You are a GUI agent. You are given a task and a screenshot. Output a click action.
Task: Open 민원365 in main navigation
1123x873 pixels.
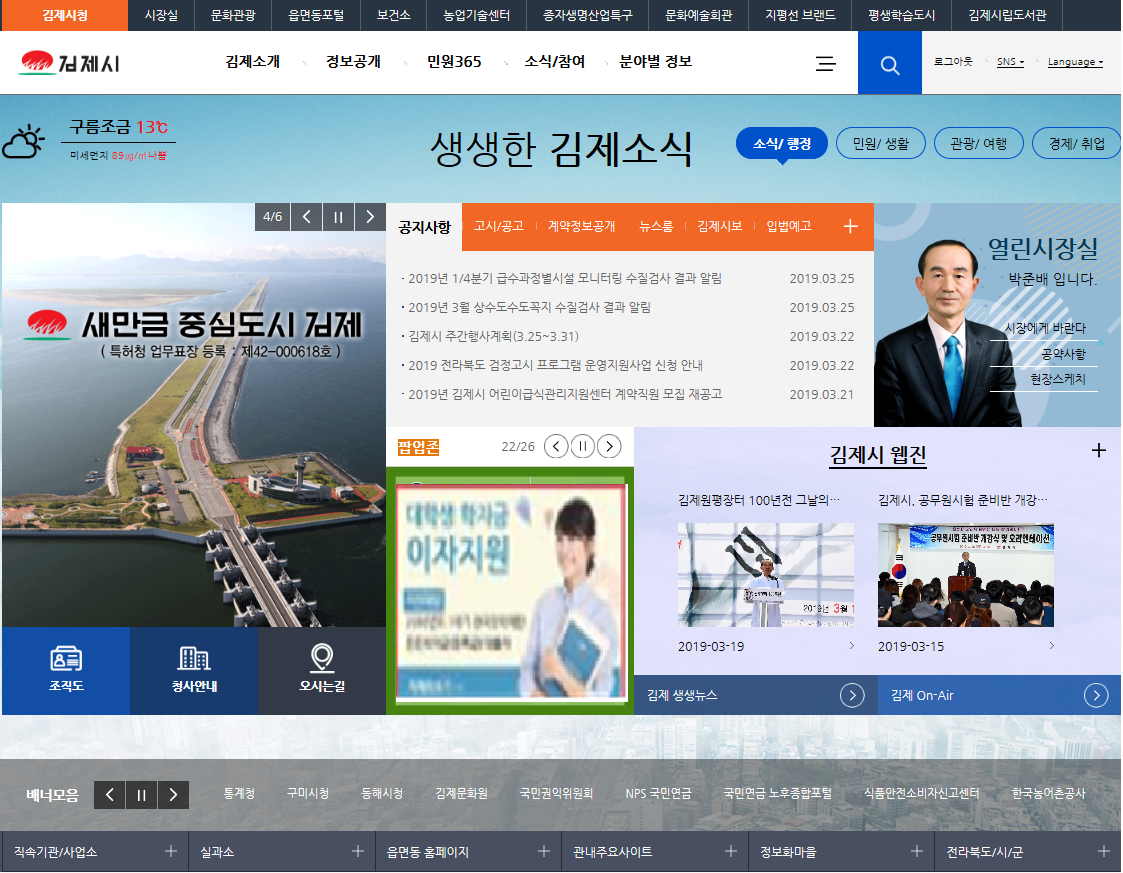click(454, 62)
